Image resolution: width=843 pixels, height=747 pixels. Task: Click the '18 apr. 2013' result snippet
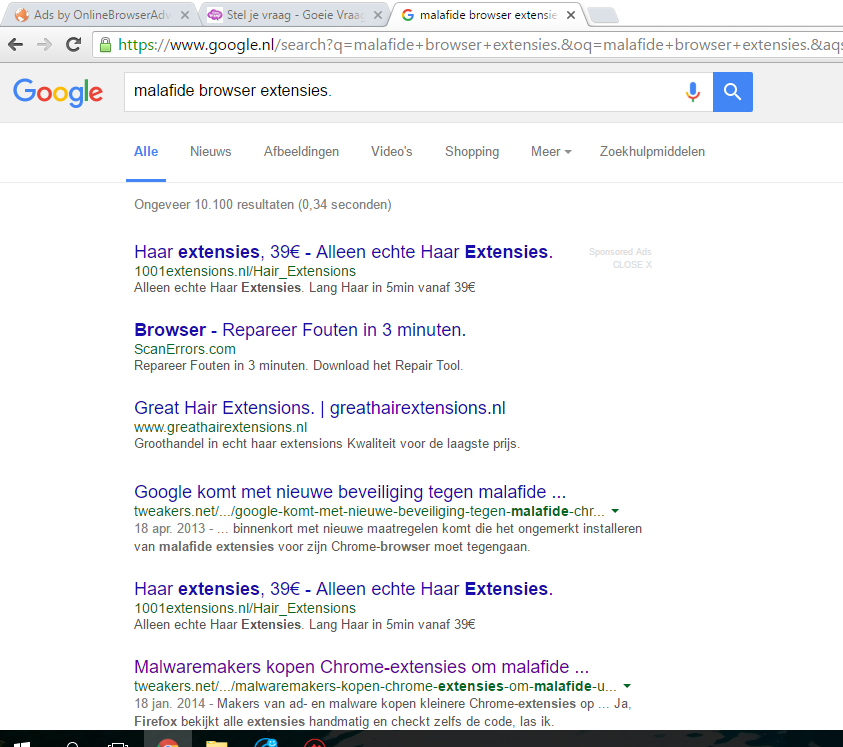[388, 538]
